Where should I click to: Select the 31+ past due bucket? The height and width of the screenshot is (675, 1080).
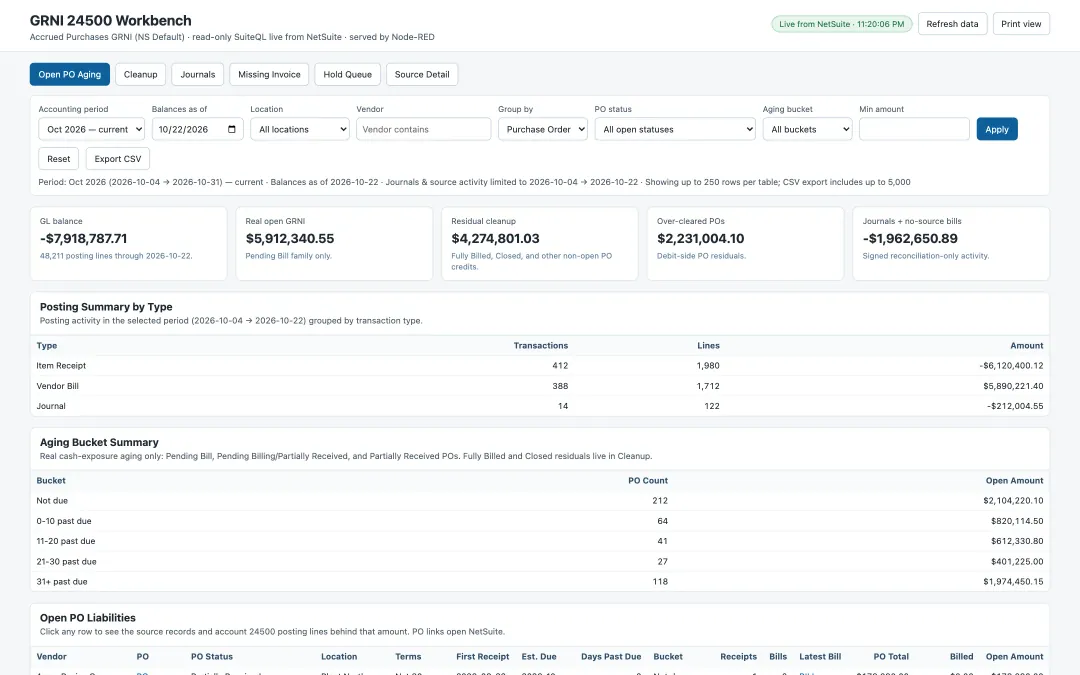(x=540, y=581)
